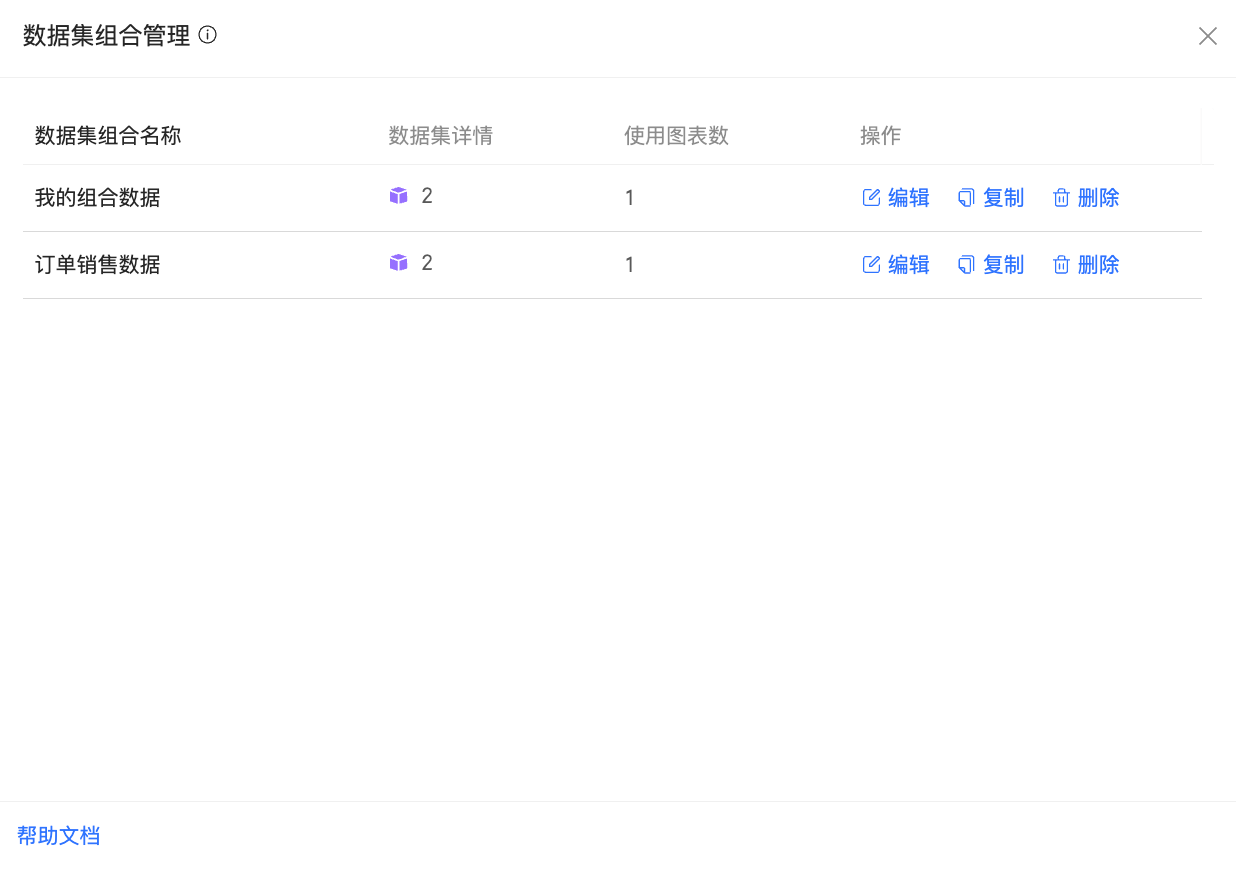Click the 操作 column header
Viewport: 1236px width, 876px height.
(881, 136)
